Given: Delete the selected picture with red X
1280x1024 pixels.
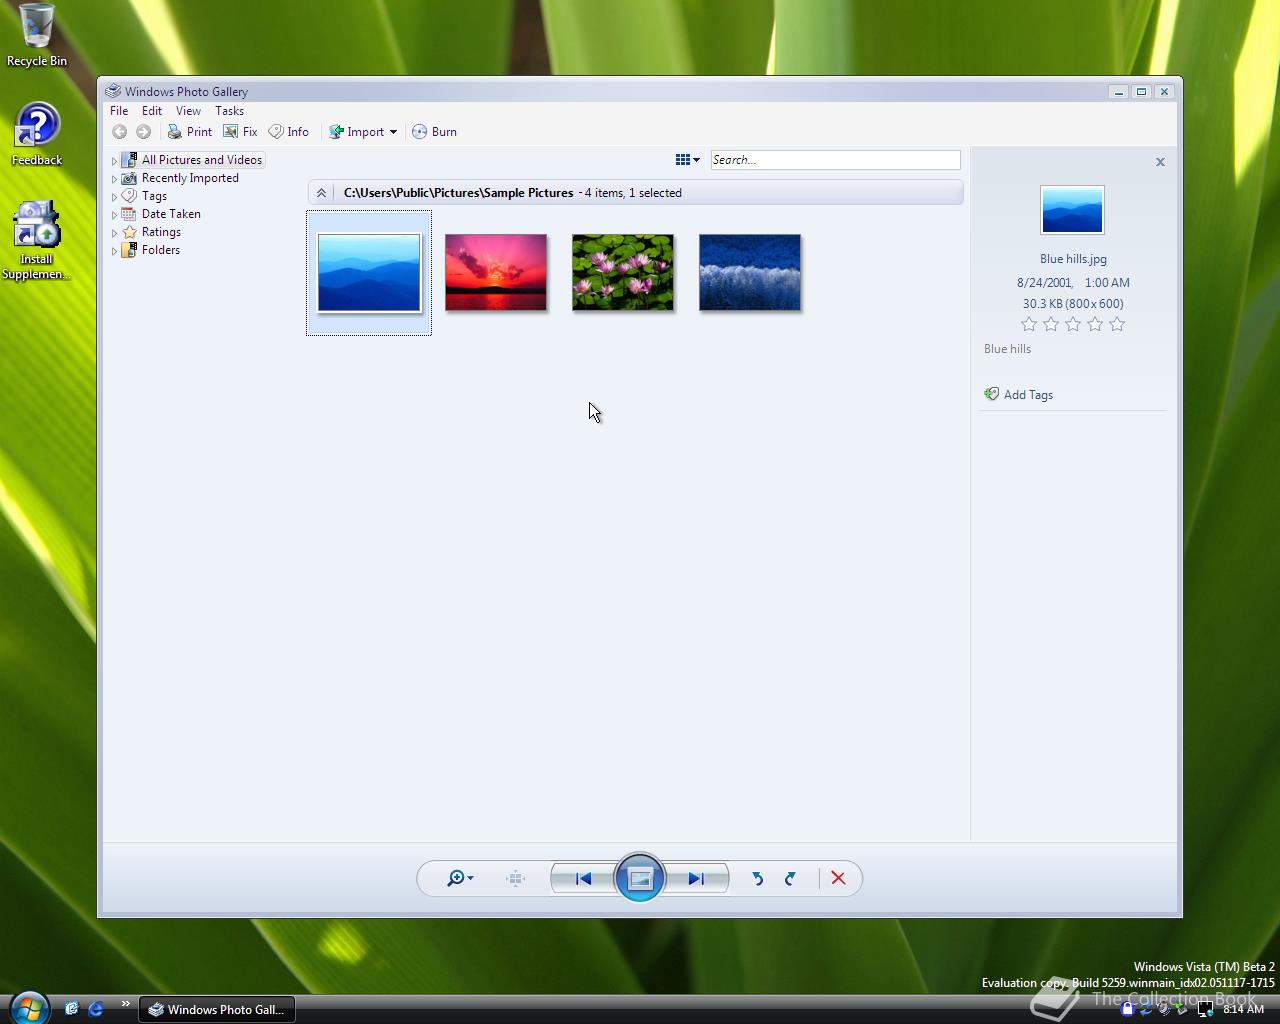Looking at the screenshot, I should pyautogui.click(x=838, y=878).
